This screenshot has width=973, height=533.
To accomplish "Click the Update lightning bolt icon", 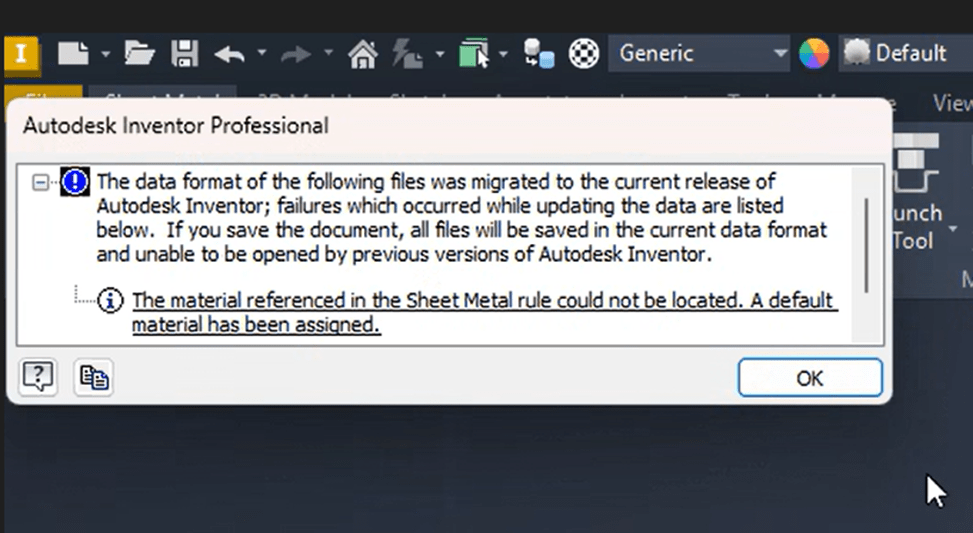I will [x=407, y=53].
